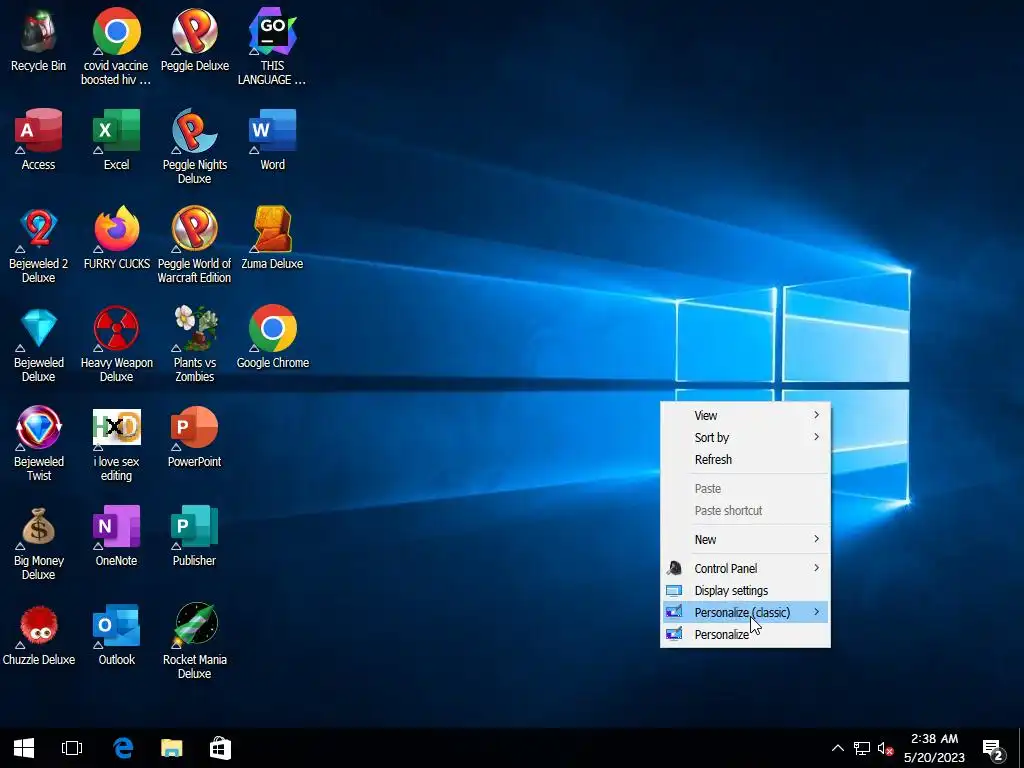The height and width of the screenshot is (768, 1024).
Task: Expand the New submenu
Action: [746, 539]
